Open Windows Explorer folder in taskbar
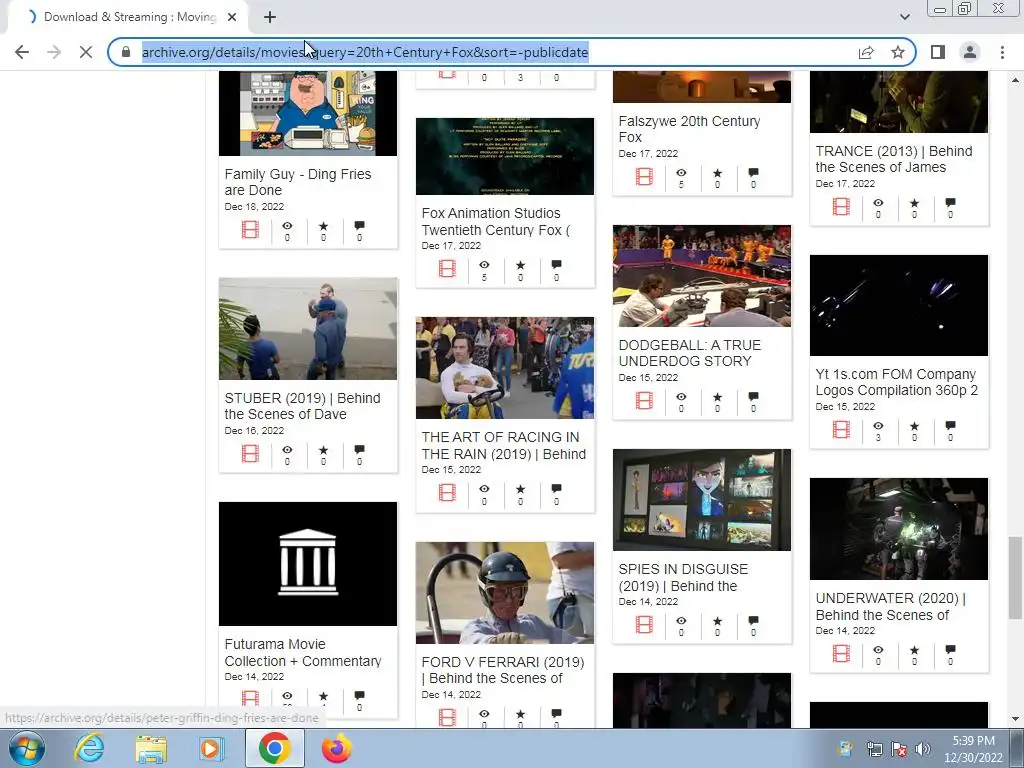Screen dimensions: 1024x768 tap(151, 749)
